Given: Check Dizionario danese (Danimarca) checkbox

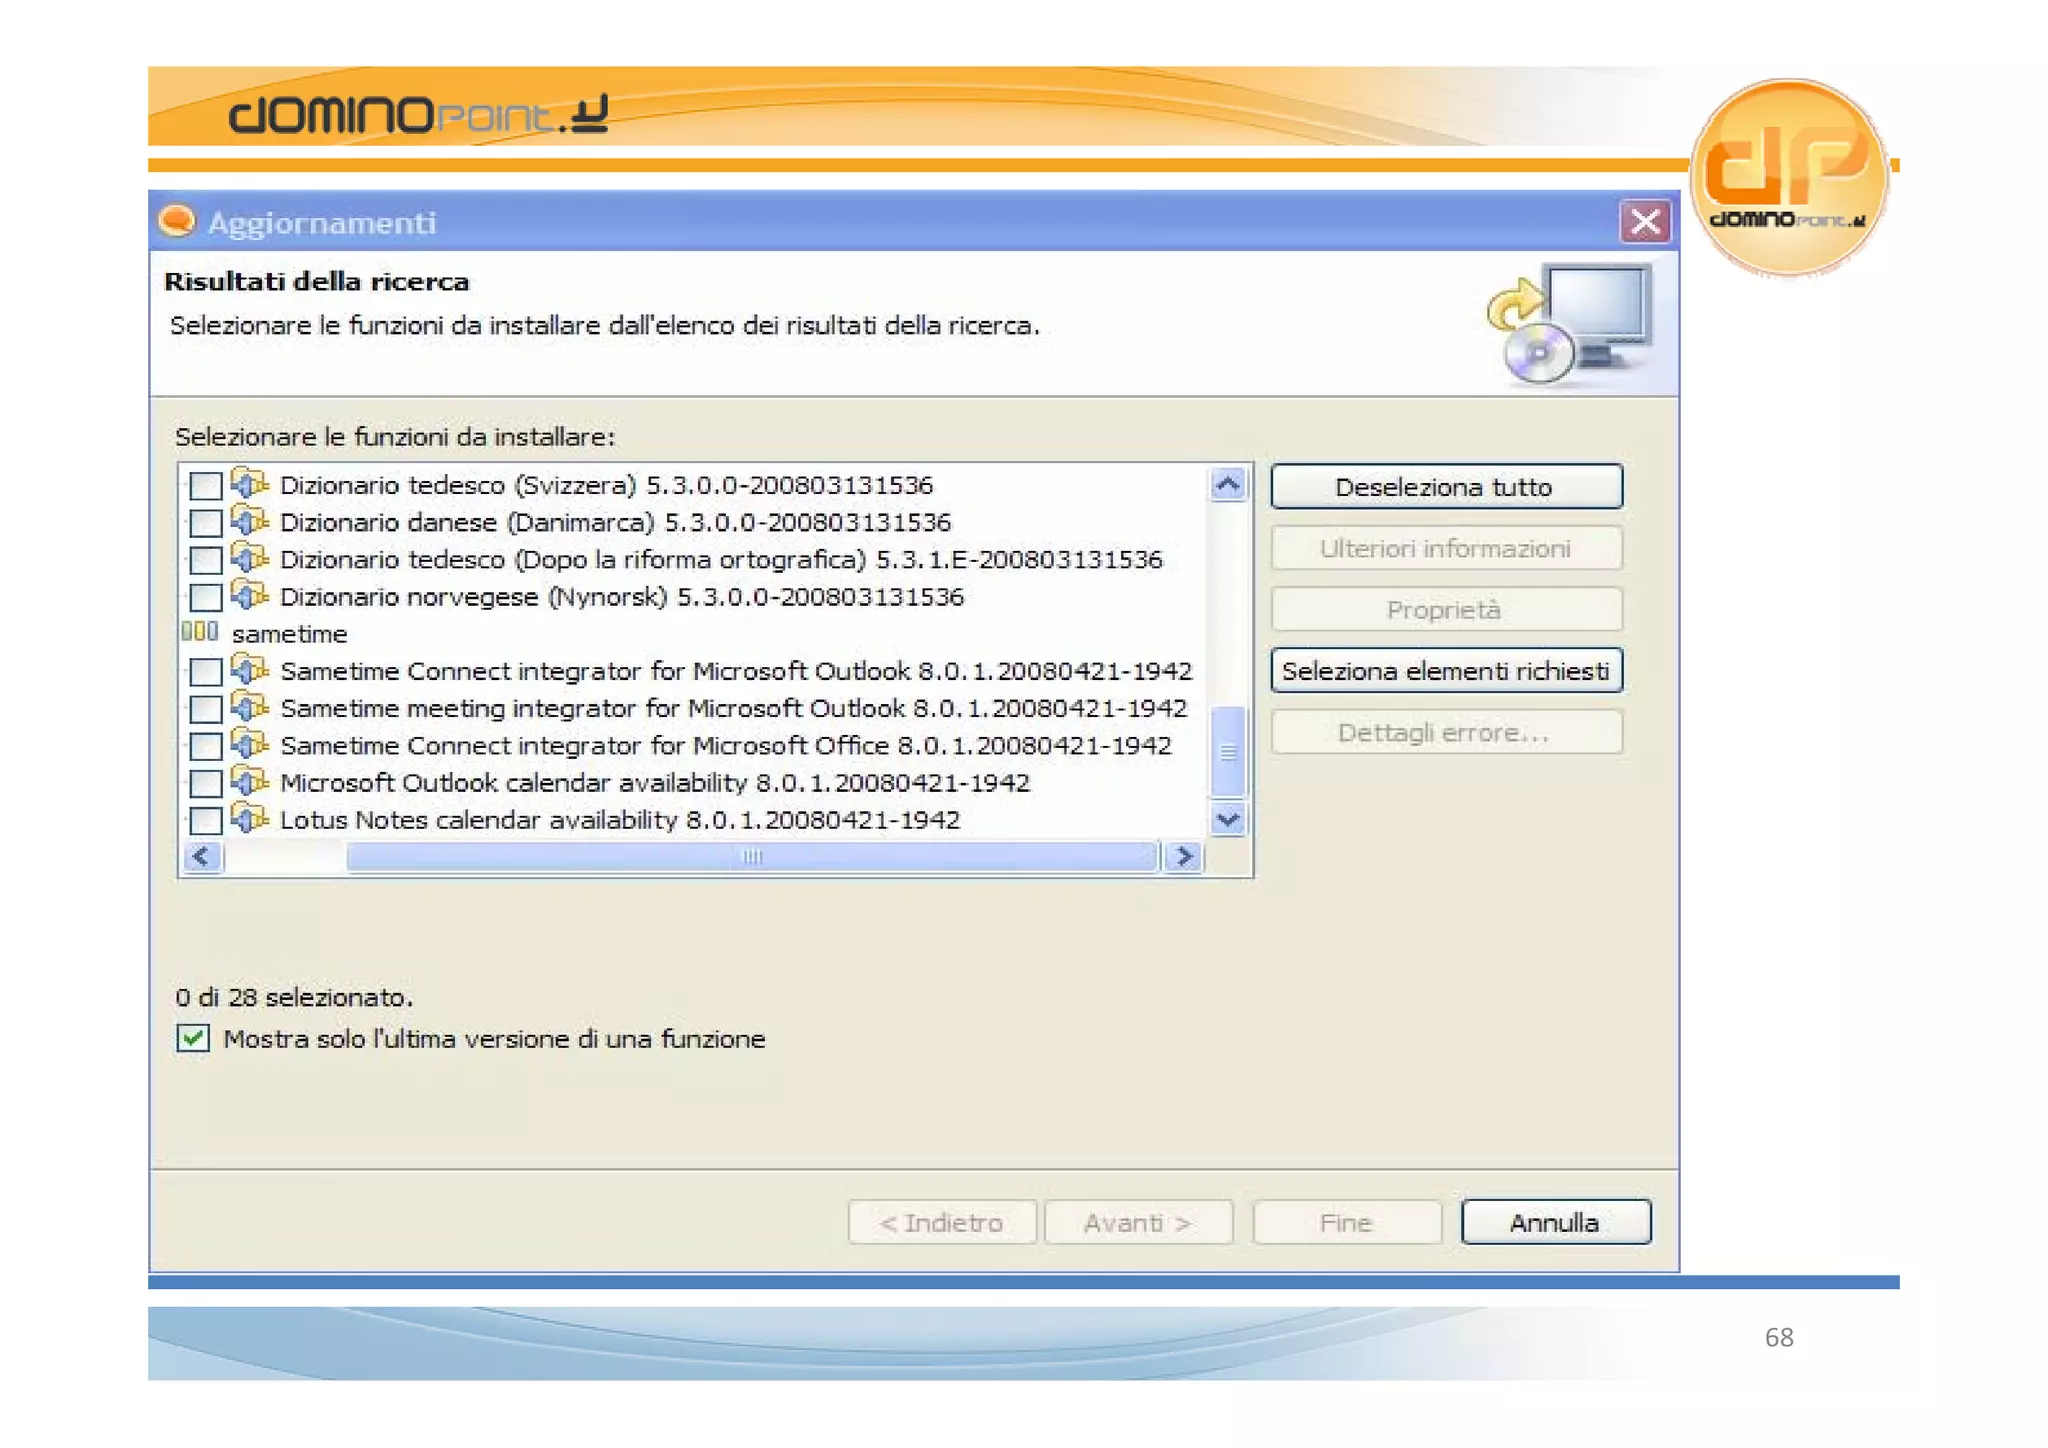Looking at the screenshot, I should tap(206, 523).
